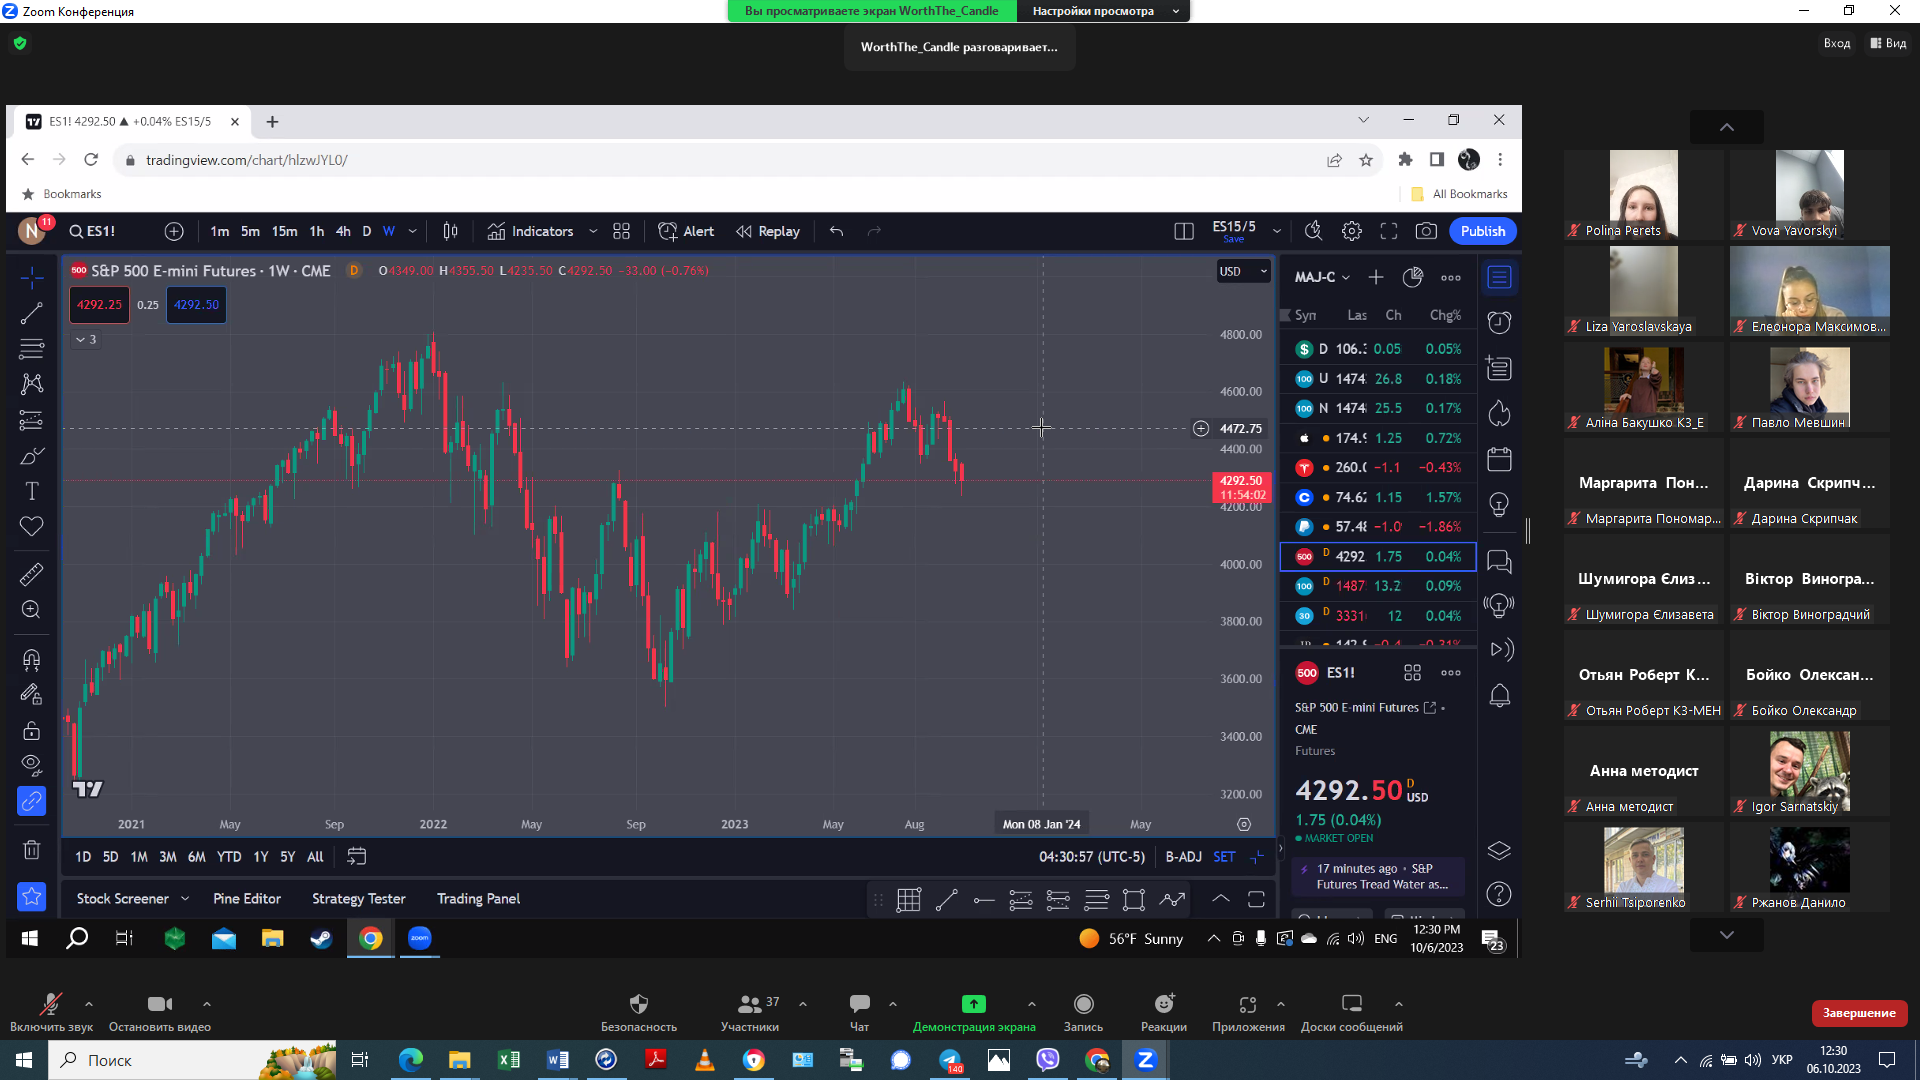Open the notifications bell in right sidebar
The width and height of the screenshot is (1920, 1080).
click(x=1499, y=696)
